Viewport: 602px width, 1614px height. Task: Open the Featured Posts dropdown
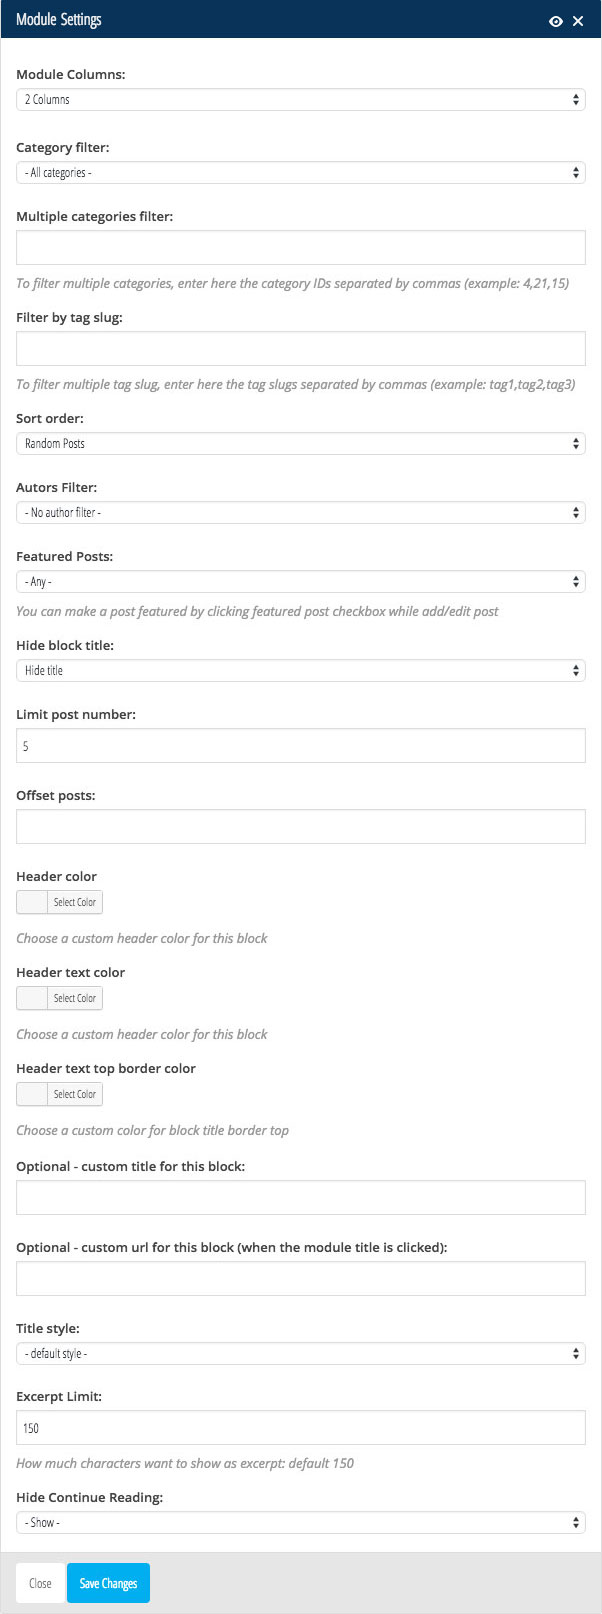tap(301, 581)
